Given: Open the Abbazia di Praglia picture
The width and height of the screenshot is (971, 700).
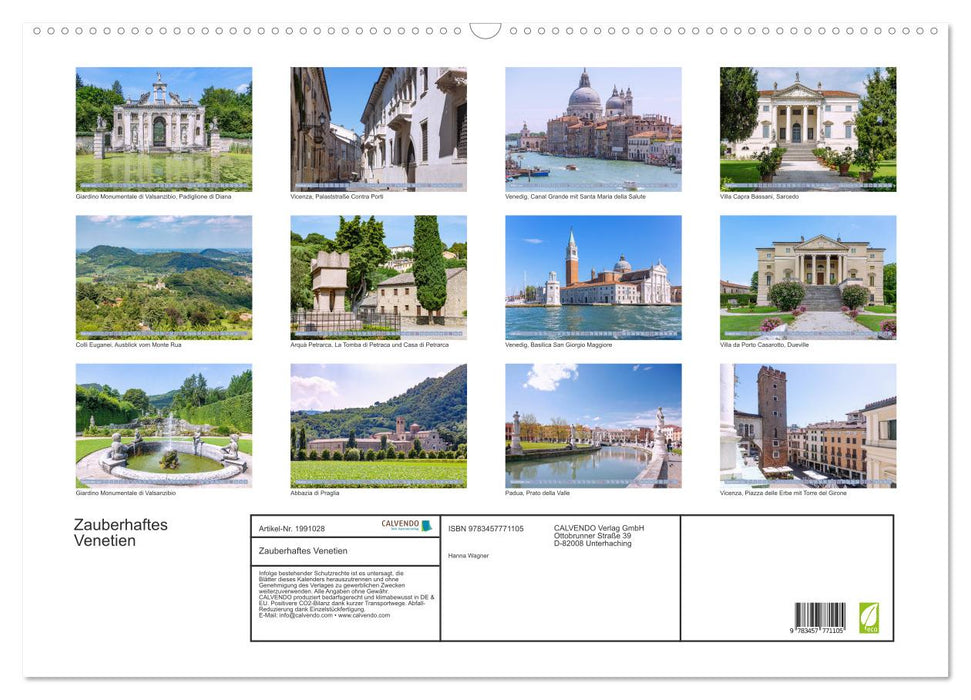Looking at the screenshot, I should pos(378,426).
